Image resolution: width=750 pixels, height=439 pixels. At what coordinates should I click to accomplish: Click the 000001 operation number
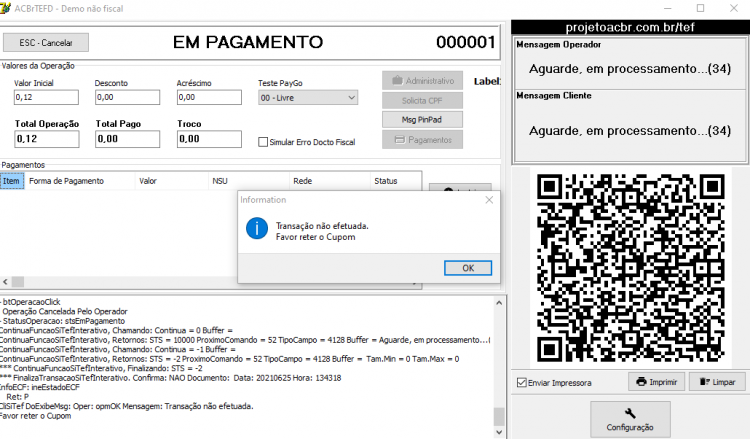[465, 43]
